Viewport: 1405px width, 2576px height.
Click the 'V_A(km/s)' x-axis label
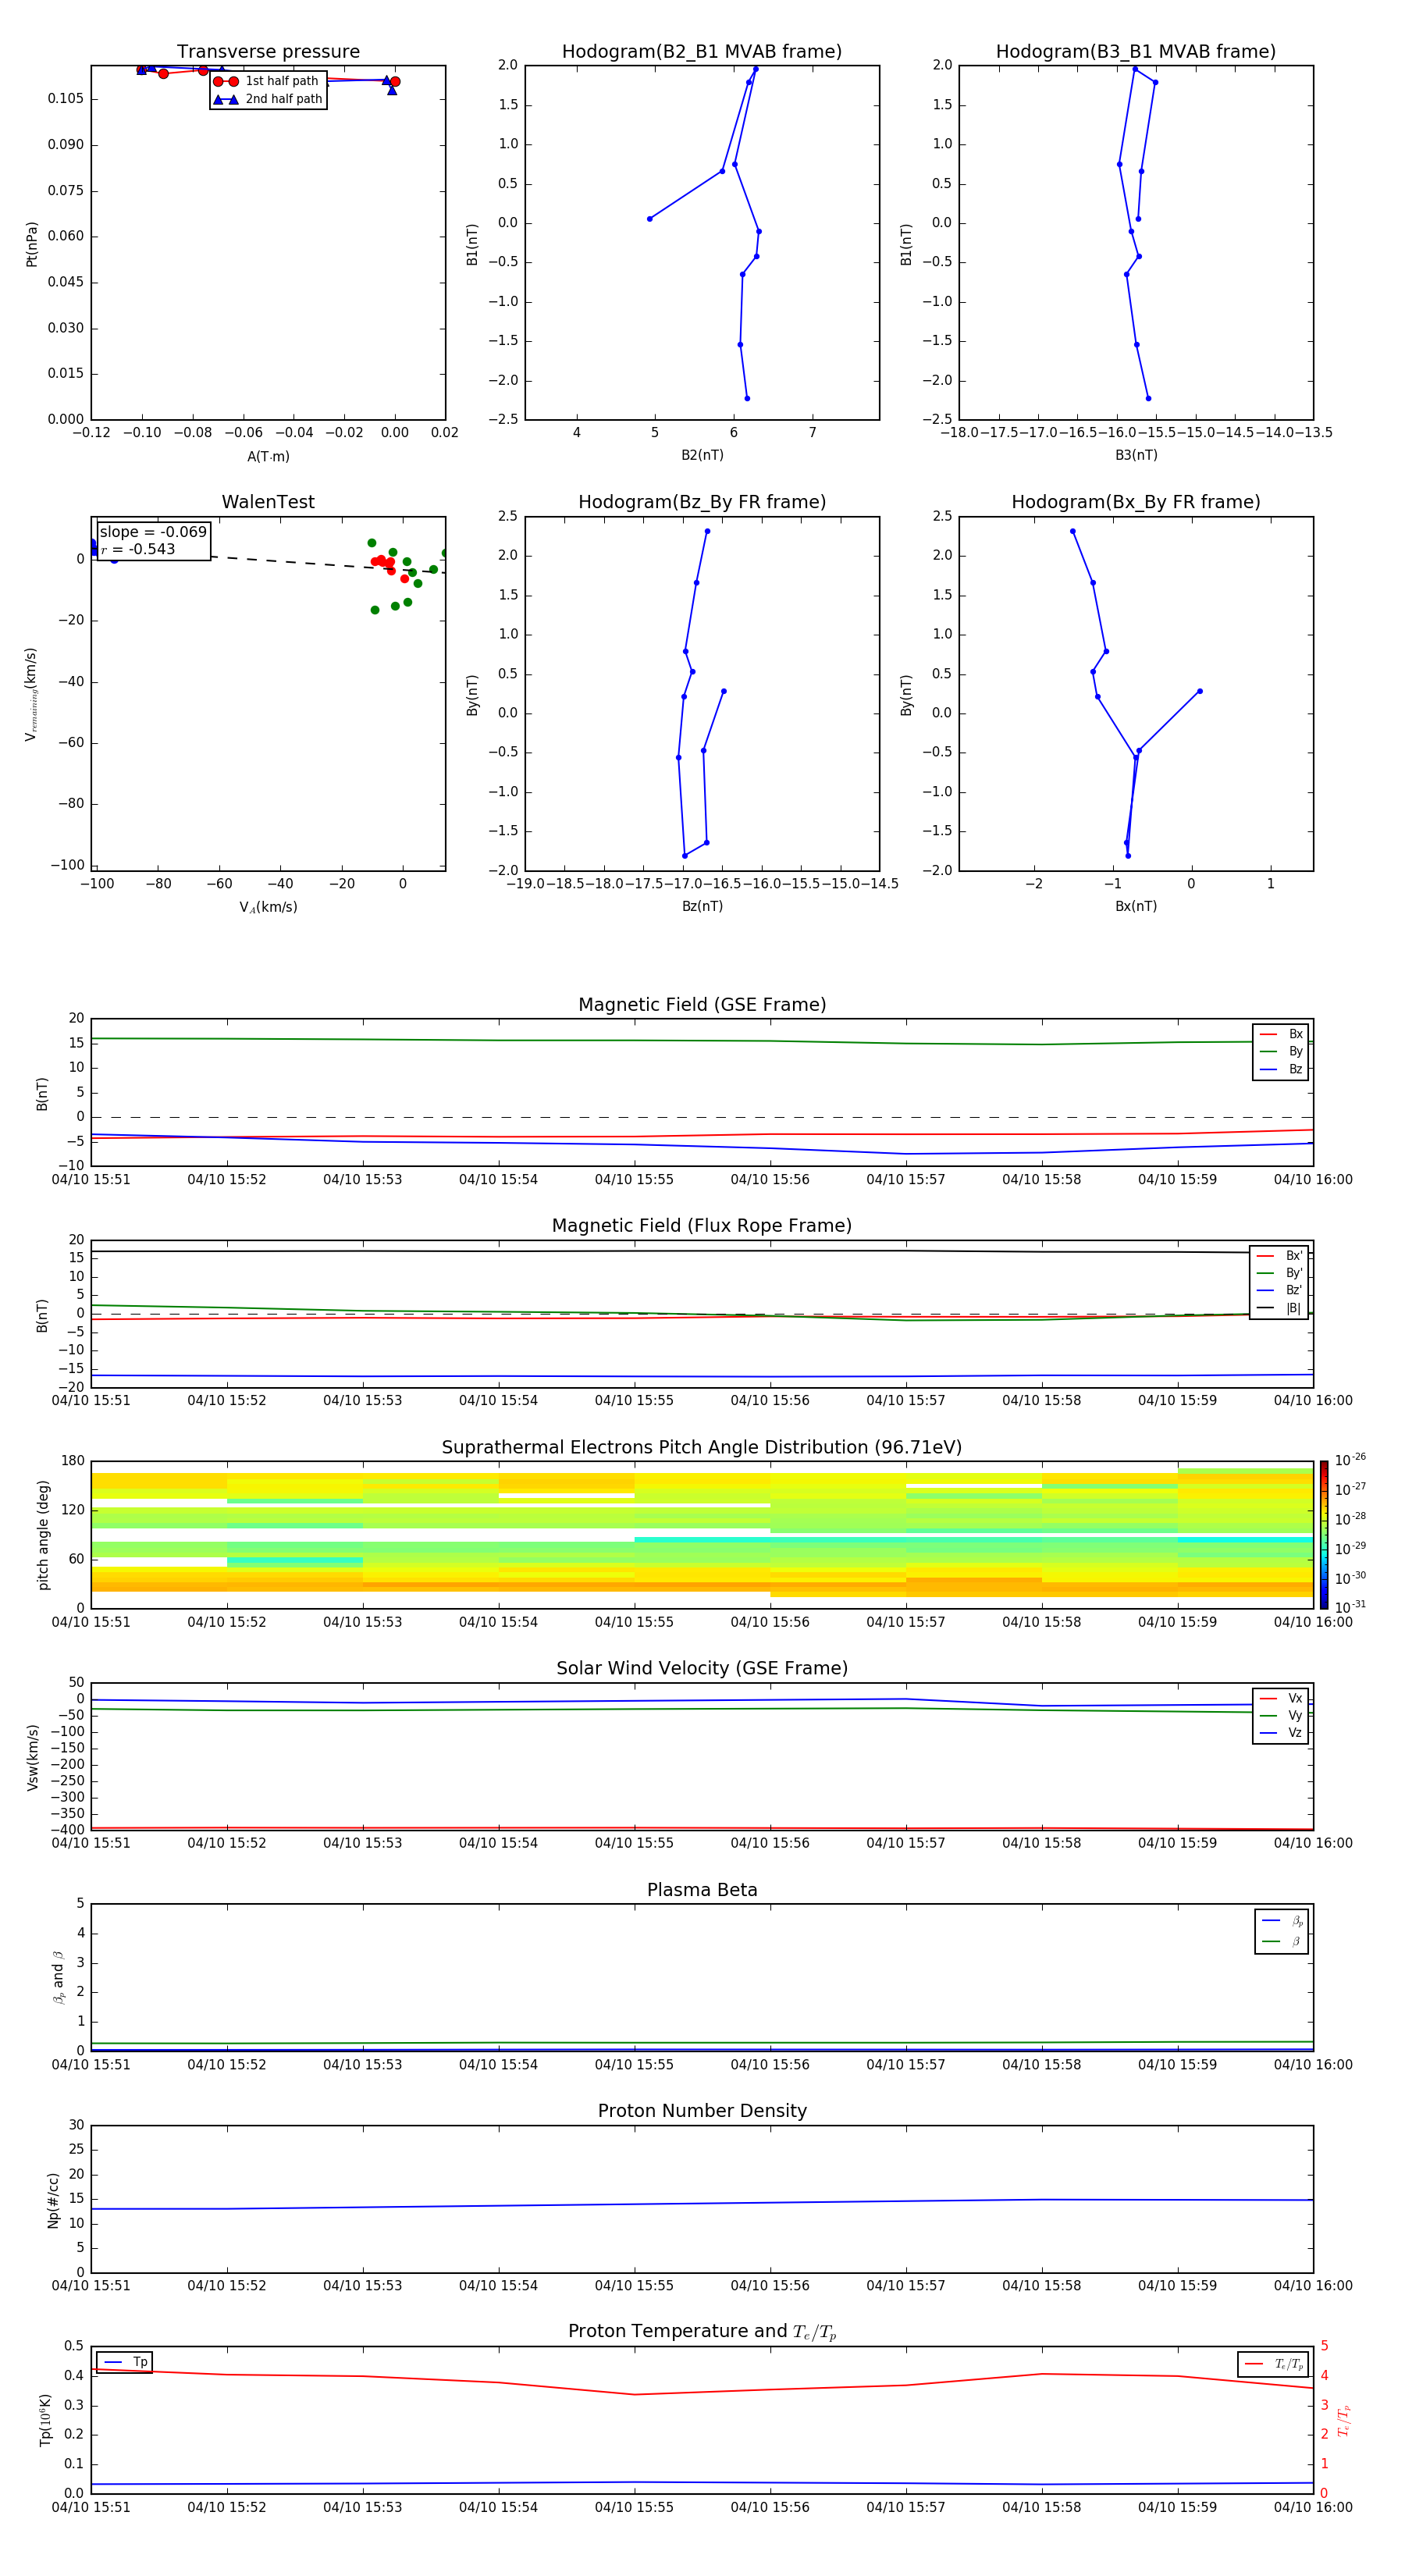coord(268,907)
